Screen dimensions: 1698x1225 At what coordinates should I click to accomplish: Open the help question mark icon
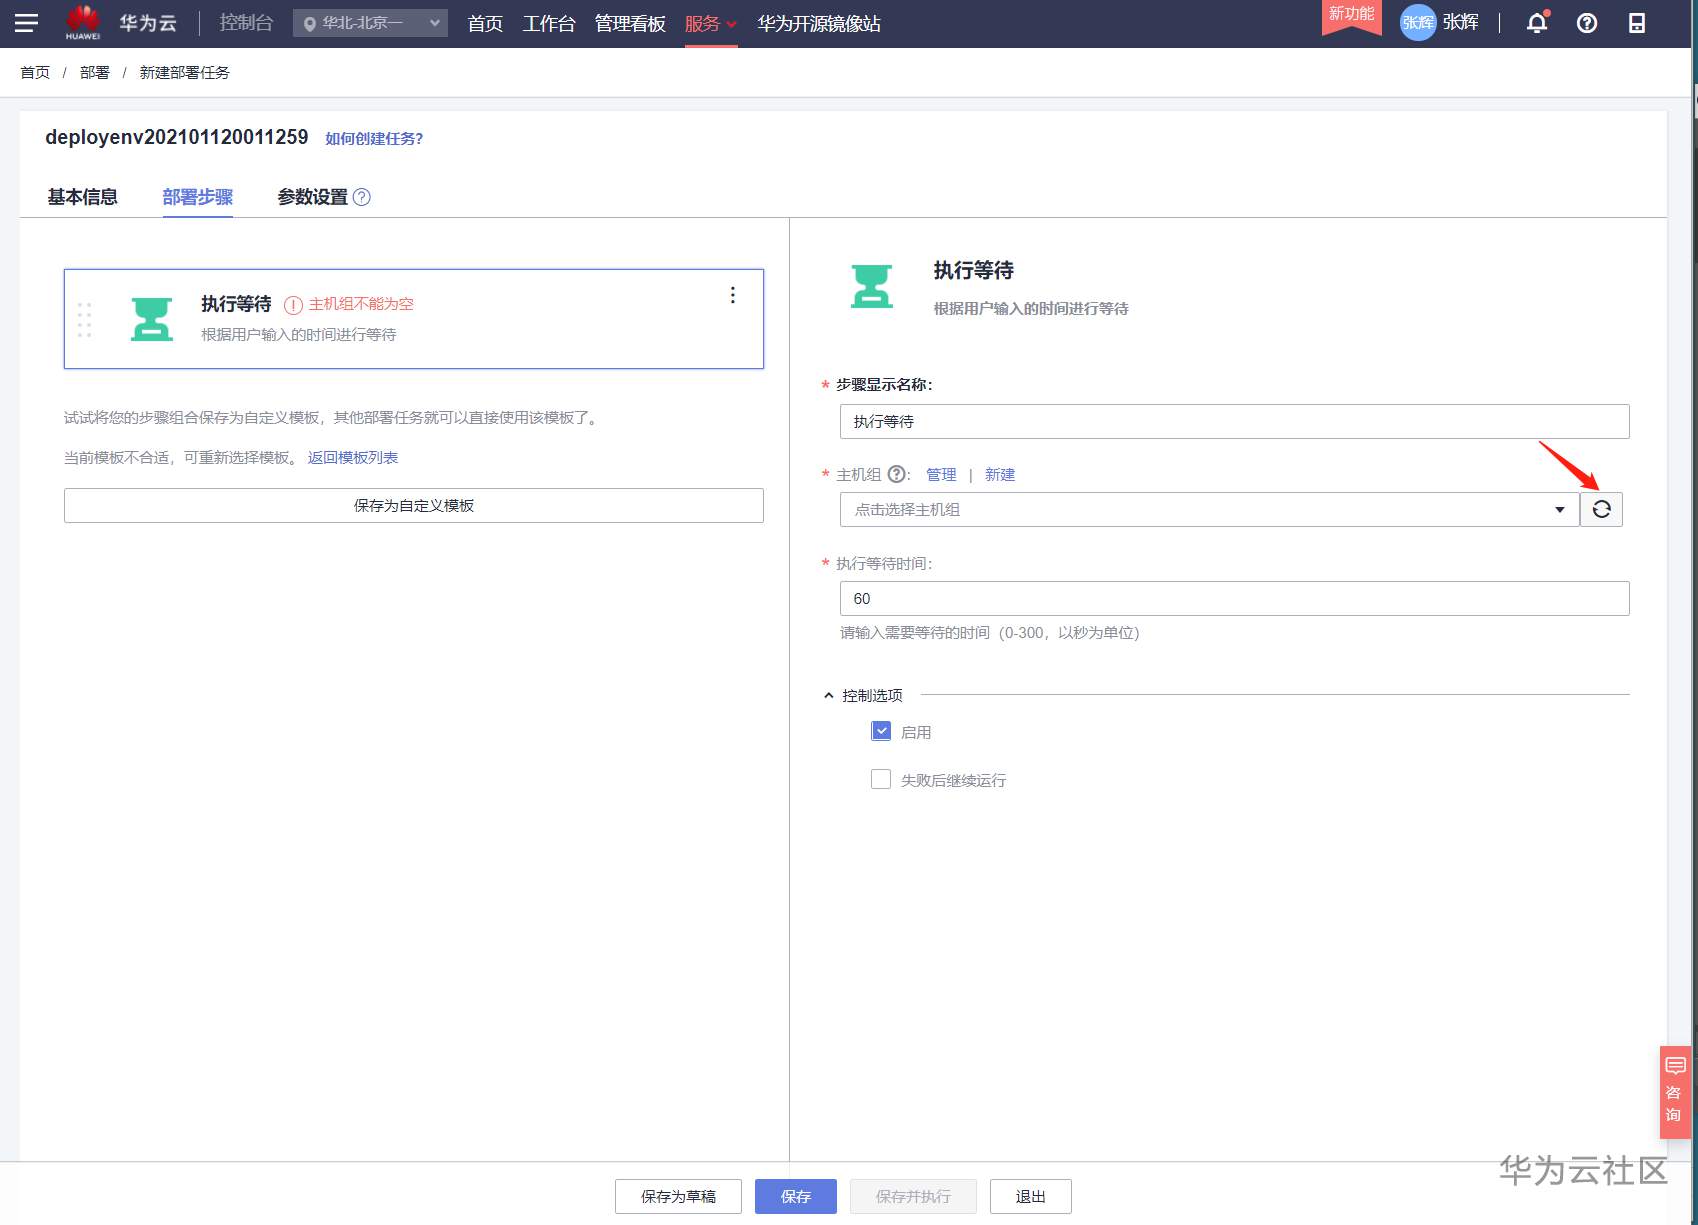tap(1587, 23)
